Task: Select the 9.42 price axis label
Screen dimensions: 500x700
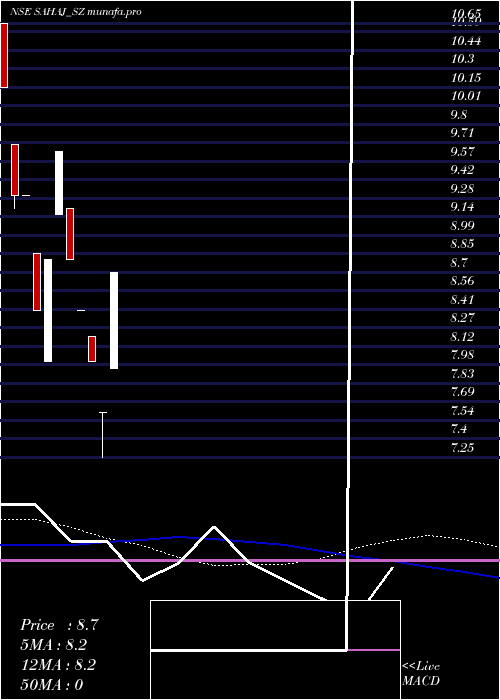Action: (x=462, y=170)
